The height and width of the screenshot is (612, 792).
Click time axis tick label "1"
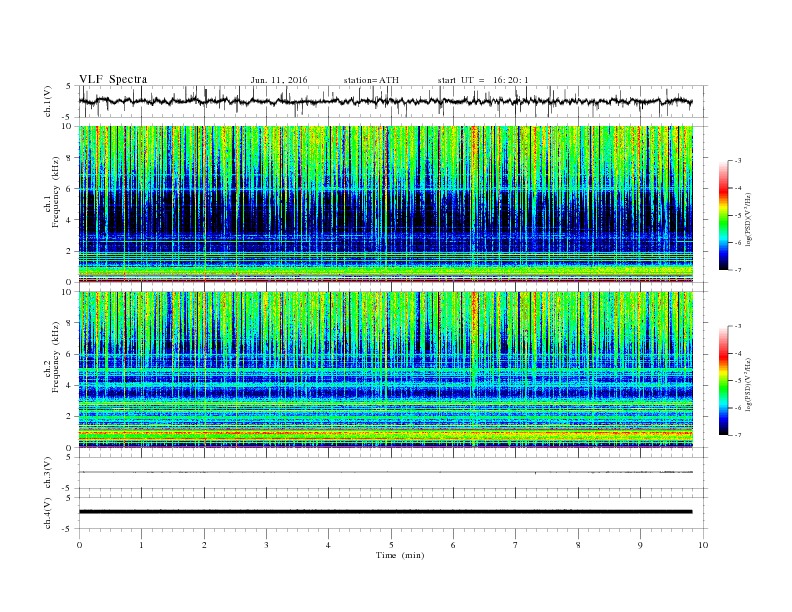coord(141,545)
